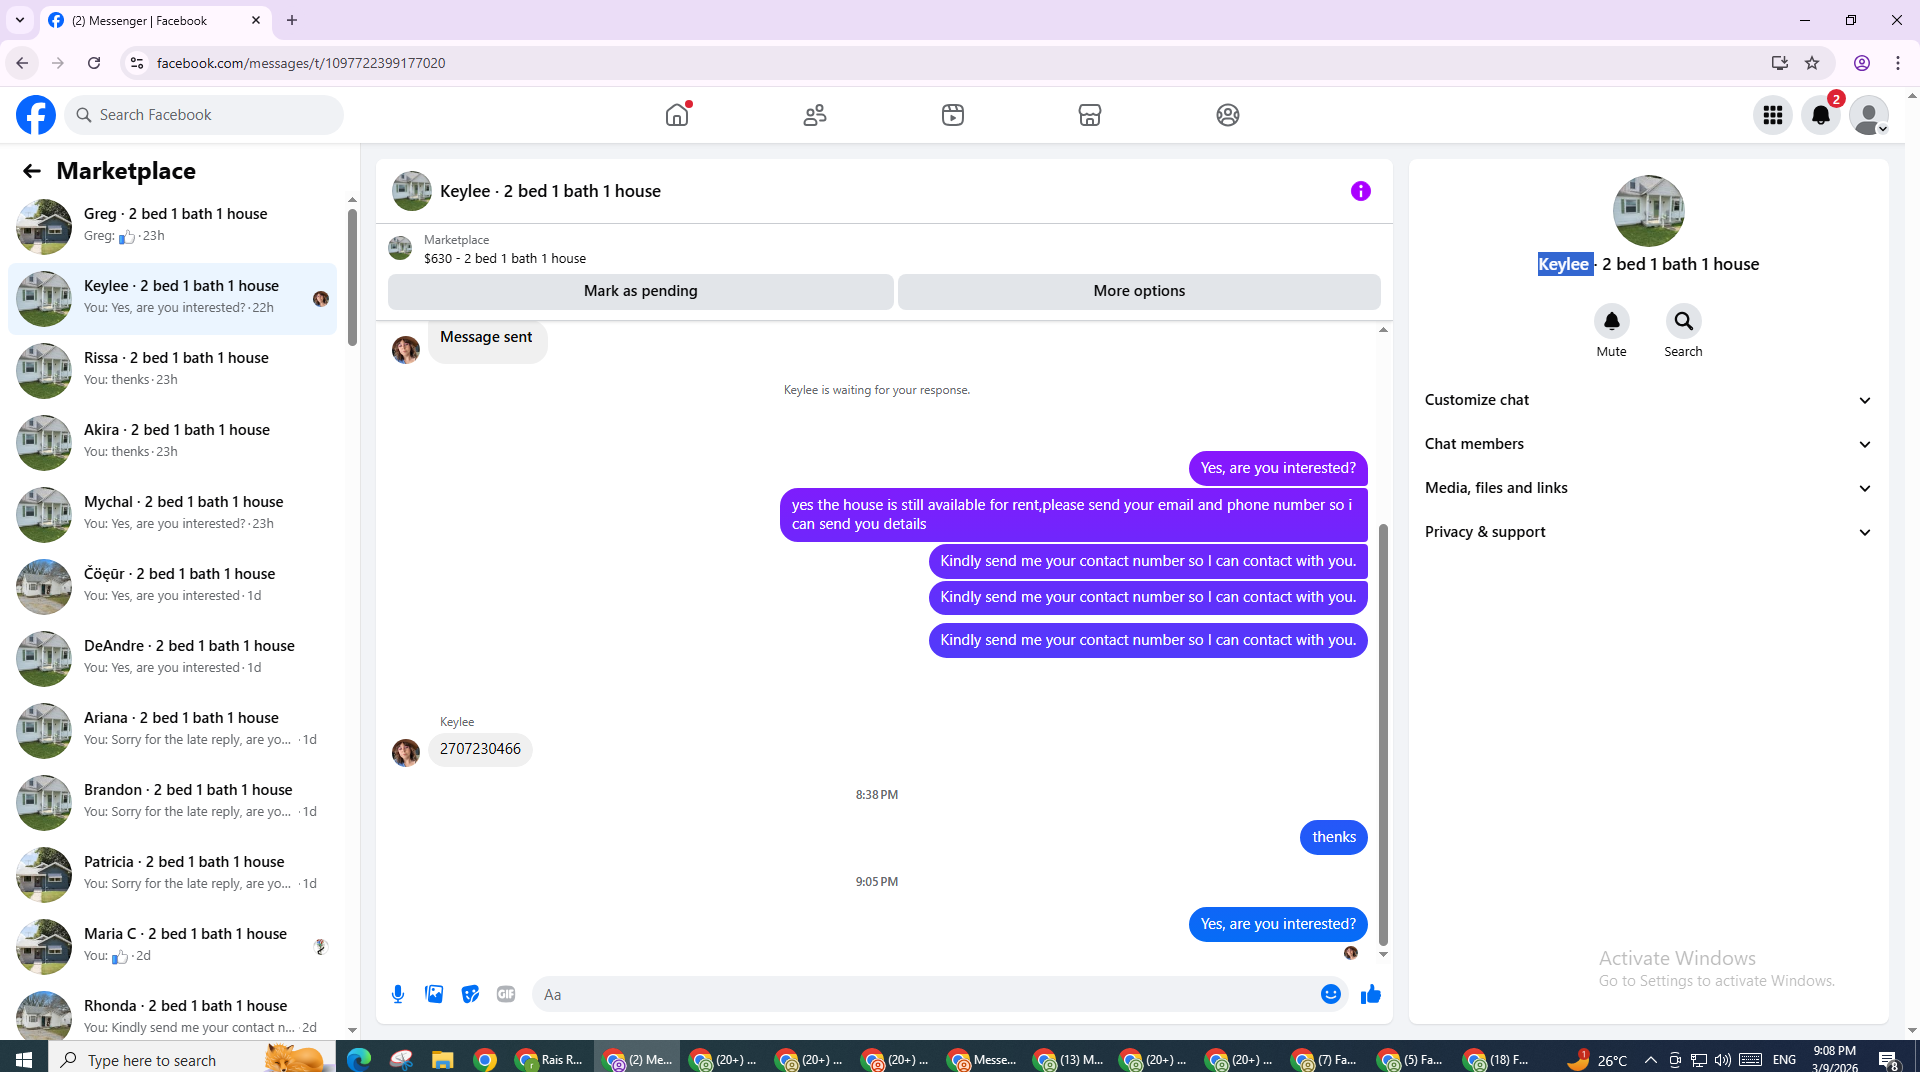
Task: Send a thumbs-up like
Action: (1371, 994)
